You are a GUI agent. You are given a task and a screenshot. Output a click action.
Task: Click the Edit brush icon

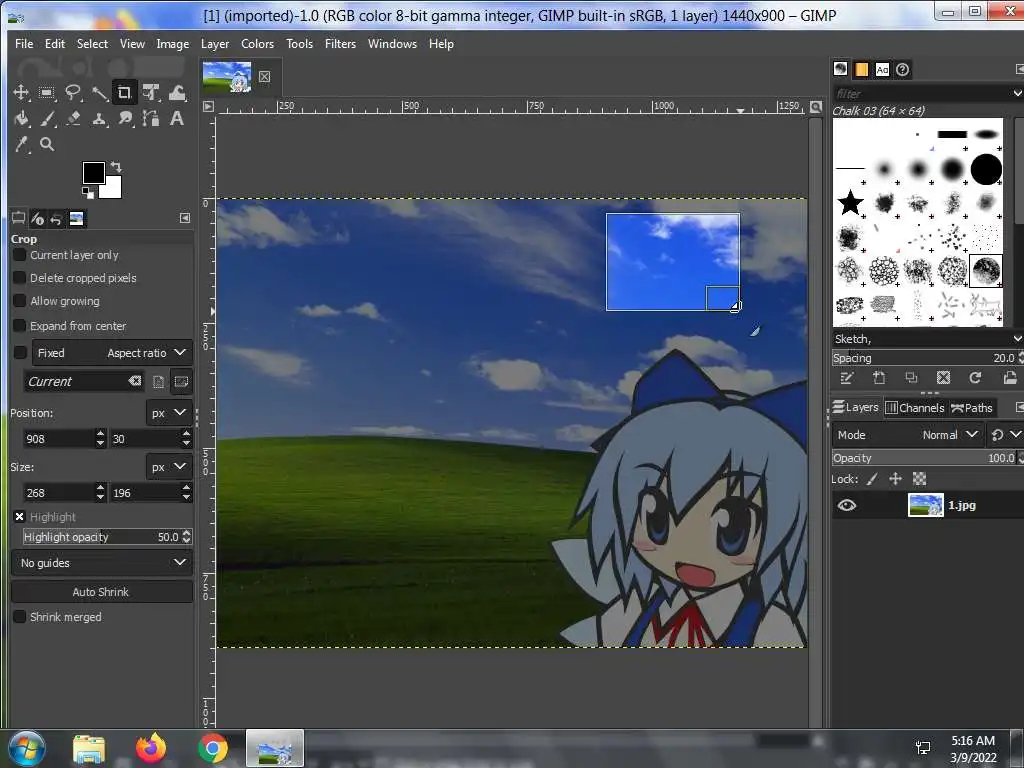pos(846,377)
